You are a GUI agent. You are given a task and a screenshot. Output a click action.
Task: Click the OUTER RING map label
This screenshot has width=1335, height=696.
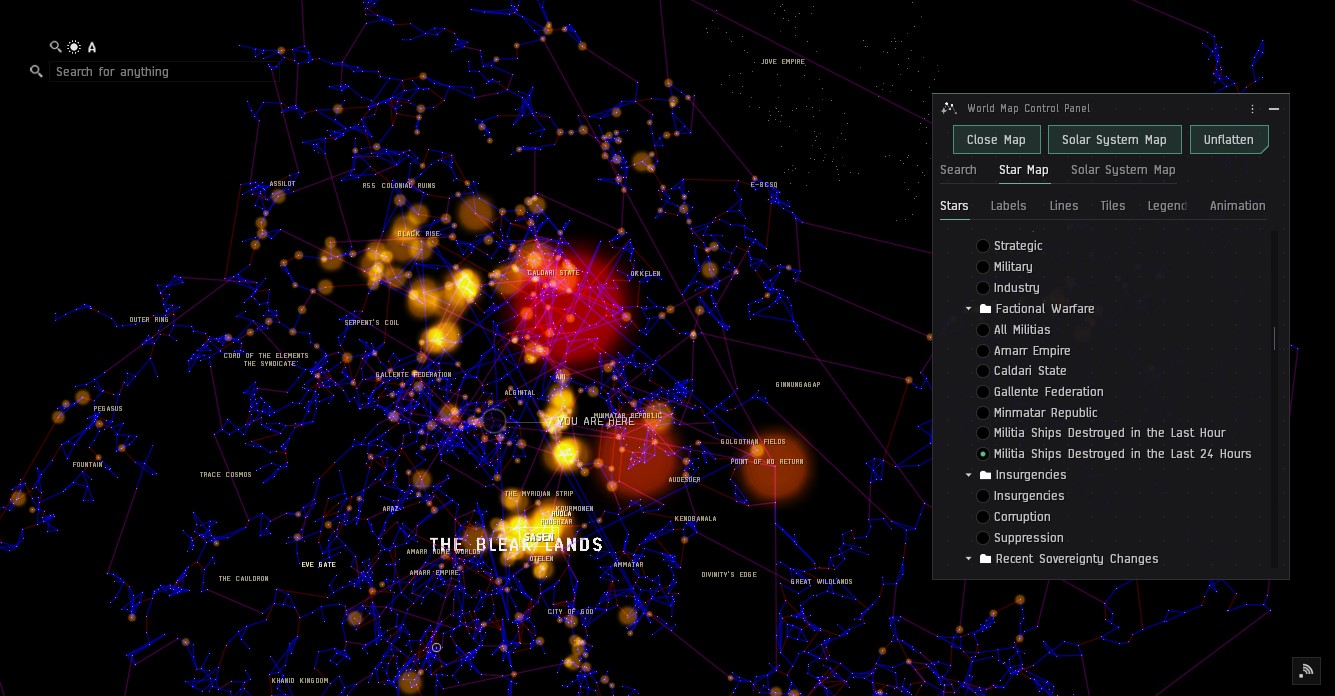point(149,320)
